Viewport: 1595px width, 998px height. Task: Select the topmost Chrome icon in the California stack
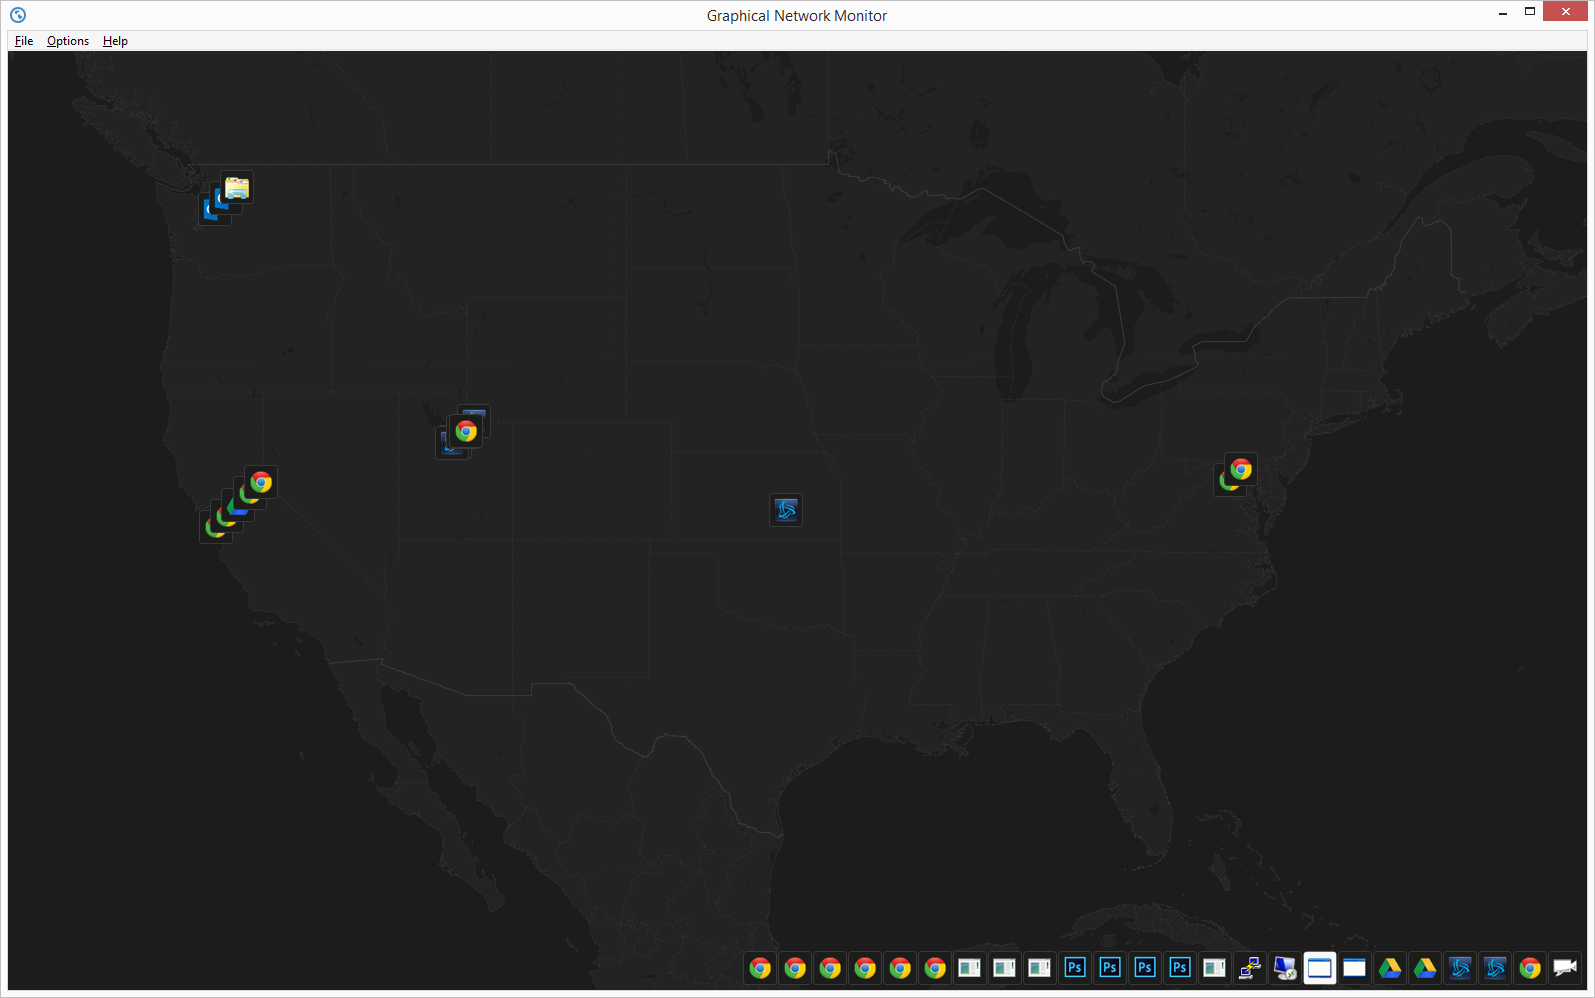tap(261, 482)
